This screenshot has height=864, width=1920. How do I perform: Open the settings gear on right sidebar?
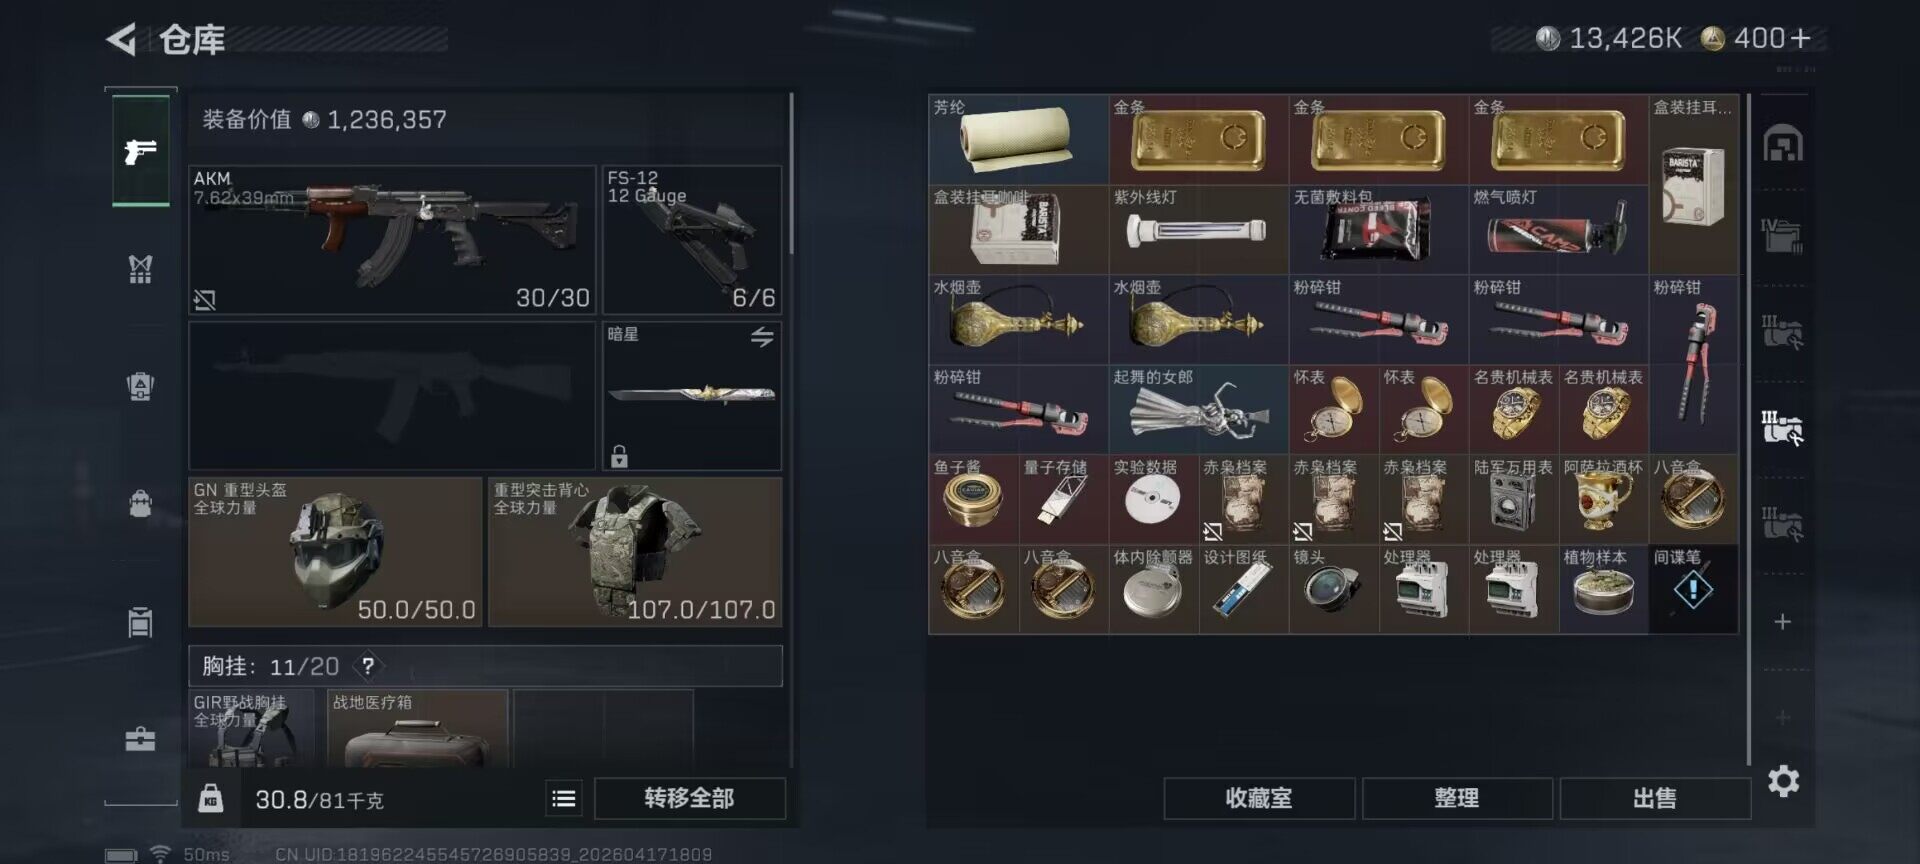coord(1783,781)
